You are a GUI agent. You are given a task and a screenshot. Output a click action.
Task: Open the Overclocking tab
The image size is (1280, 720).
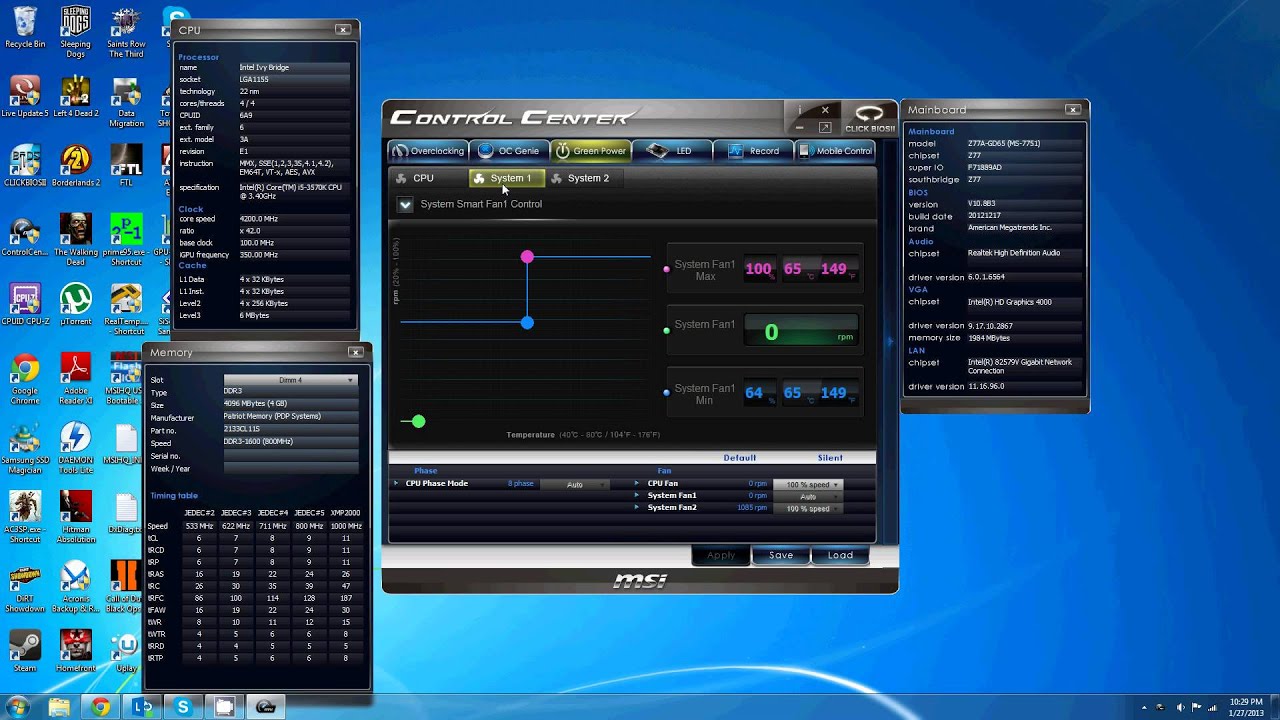(x=427, y=151)
